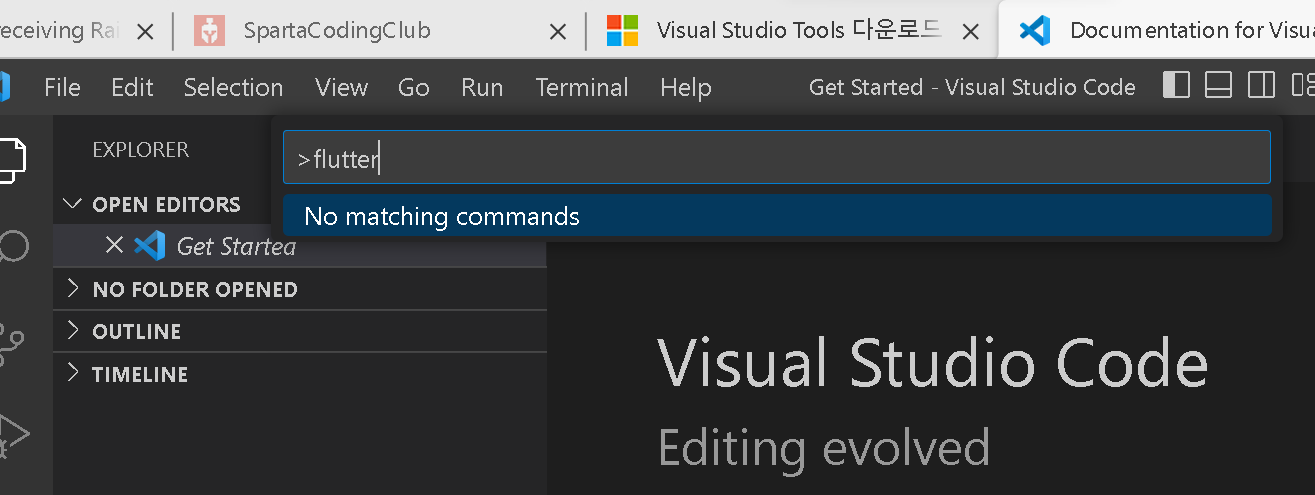Expand the Outline section
The width and height of the screenshot is (1315, 495).
72,331
